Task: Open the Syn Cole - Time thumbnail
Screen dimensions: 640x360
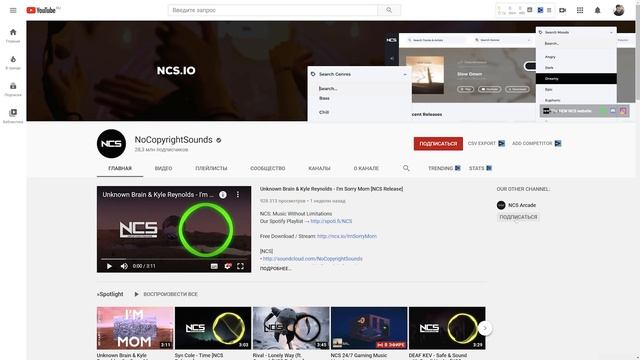Action: [x=213, y=328]
